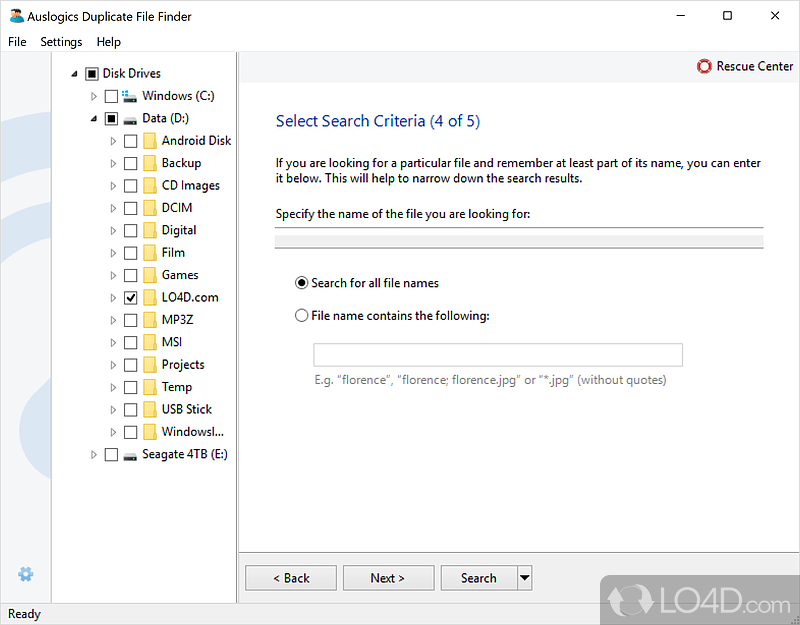Click the Seagate 4TB (E:) drive icon
The image size is (800, 625).
tap(130, 454)
